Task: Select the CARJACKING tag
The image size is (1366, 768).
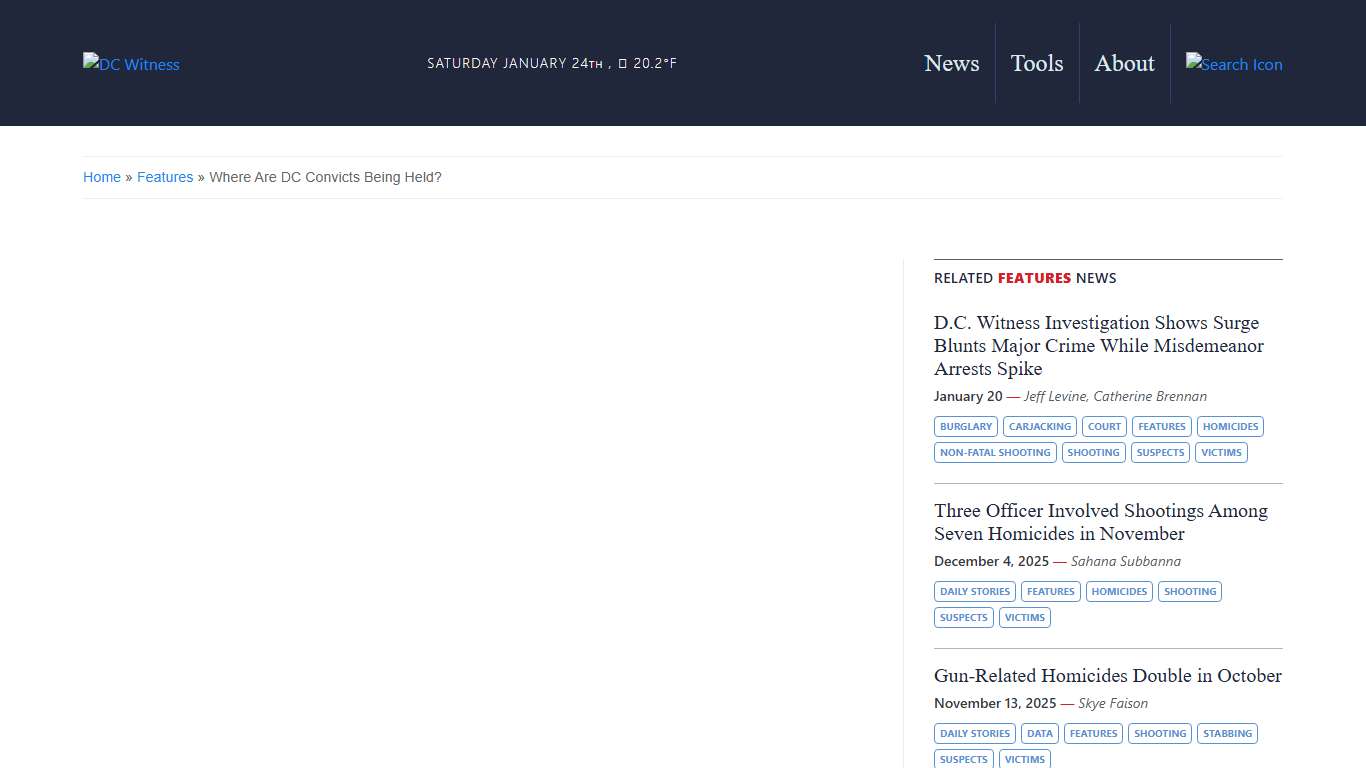Action: pyautogui.click(x=1039, y=427)
